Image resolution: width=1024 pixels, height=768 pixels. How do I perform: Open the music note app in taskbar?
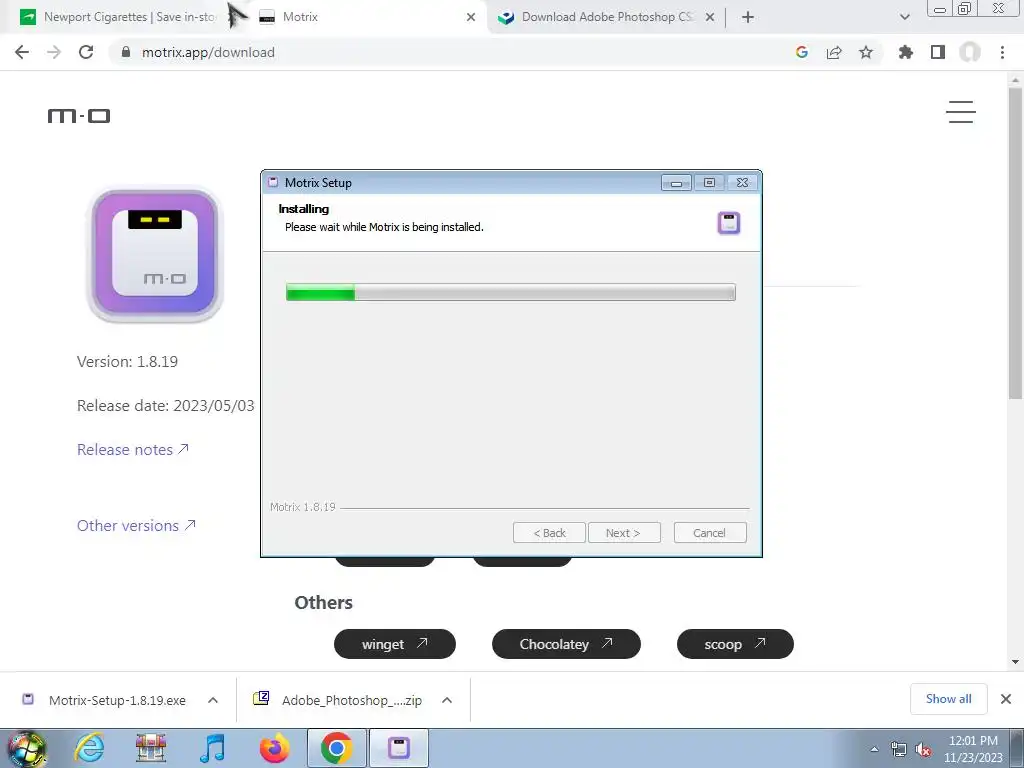click(x=212, y=748)
